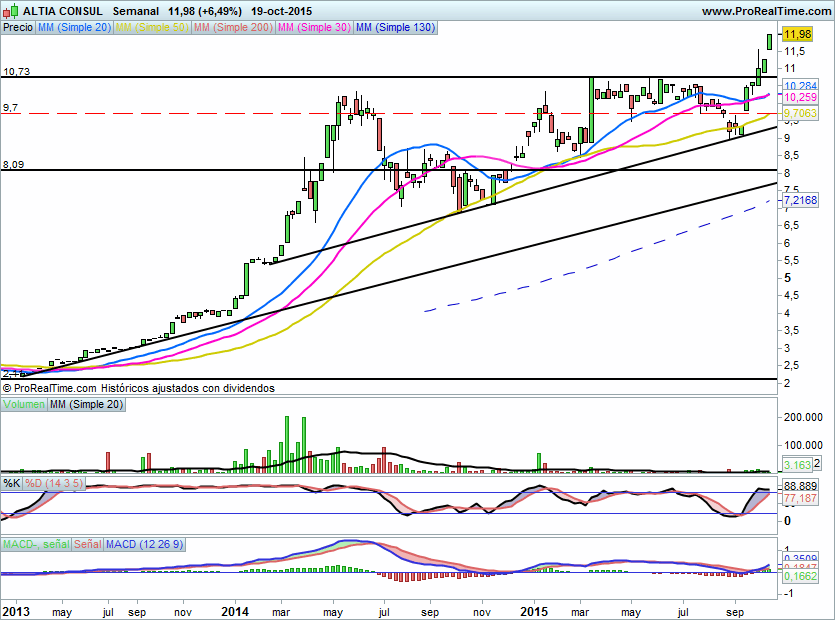The height and width of the screenshot is (620, 835).
Task: Click the 100.000 volume axis value
Action: point(803,445)
